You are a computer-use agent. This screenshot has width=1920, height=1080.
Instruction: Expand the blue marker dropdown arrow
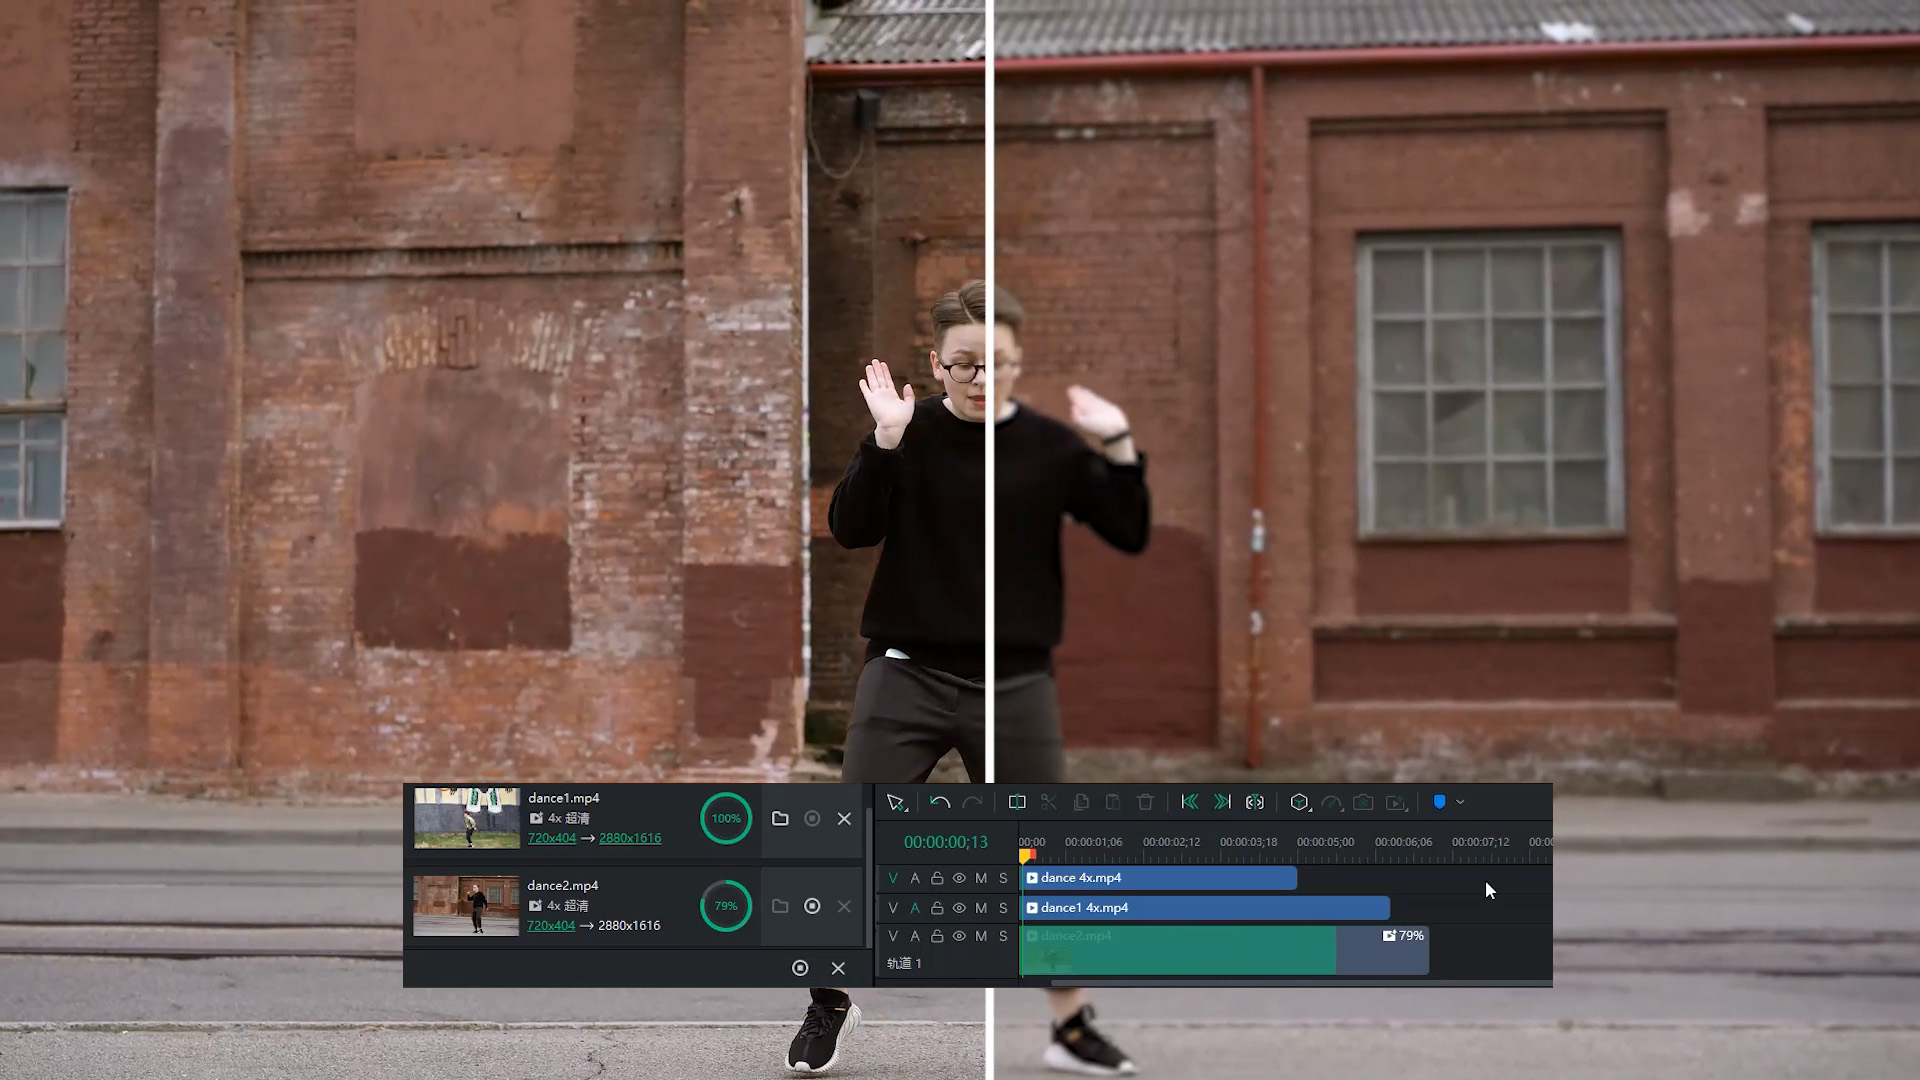coord(1460,802)
